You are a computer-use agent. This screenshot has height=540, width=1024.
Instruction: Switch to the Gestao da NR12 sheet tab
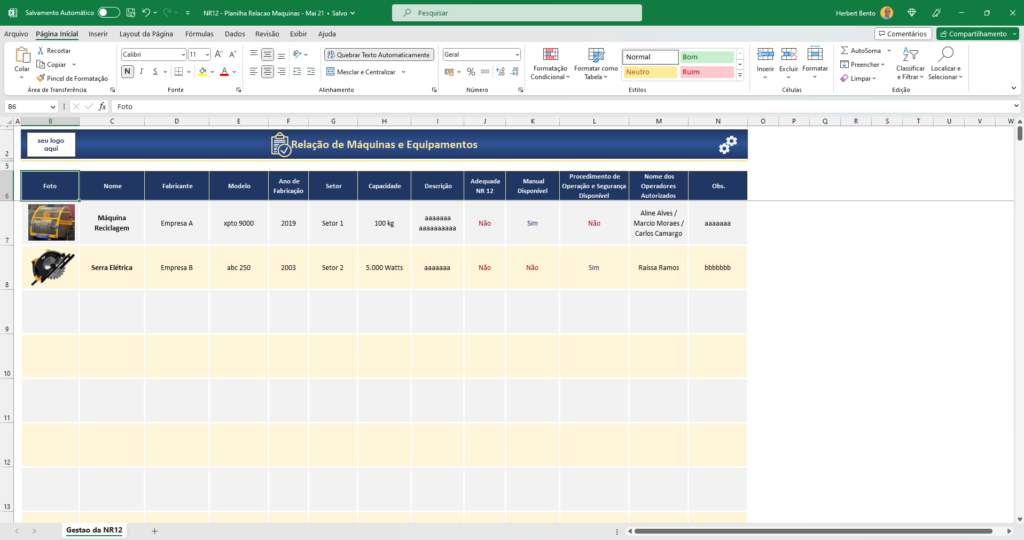click(93, 529)
